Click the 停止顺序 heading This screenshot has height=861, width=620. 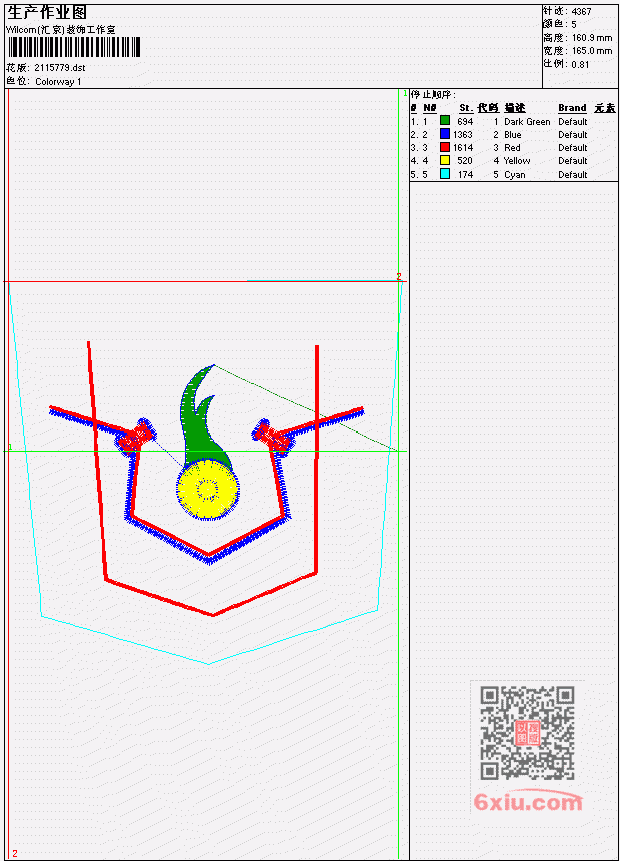click(x=433, y=94)
